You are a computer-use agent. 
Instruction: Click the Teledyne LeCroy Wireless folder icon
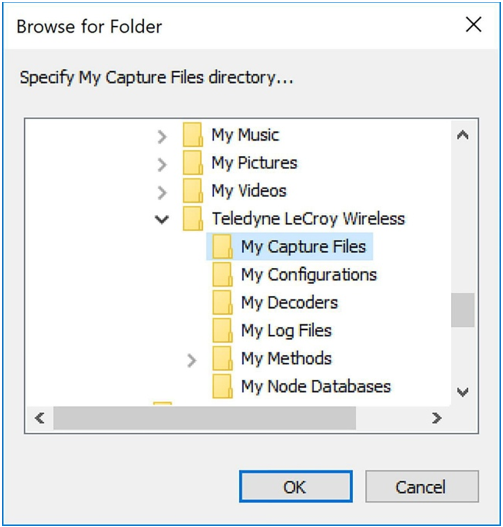(x=193, y=219)
